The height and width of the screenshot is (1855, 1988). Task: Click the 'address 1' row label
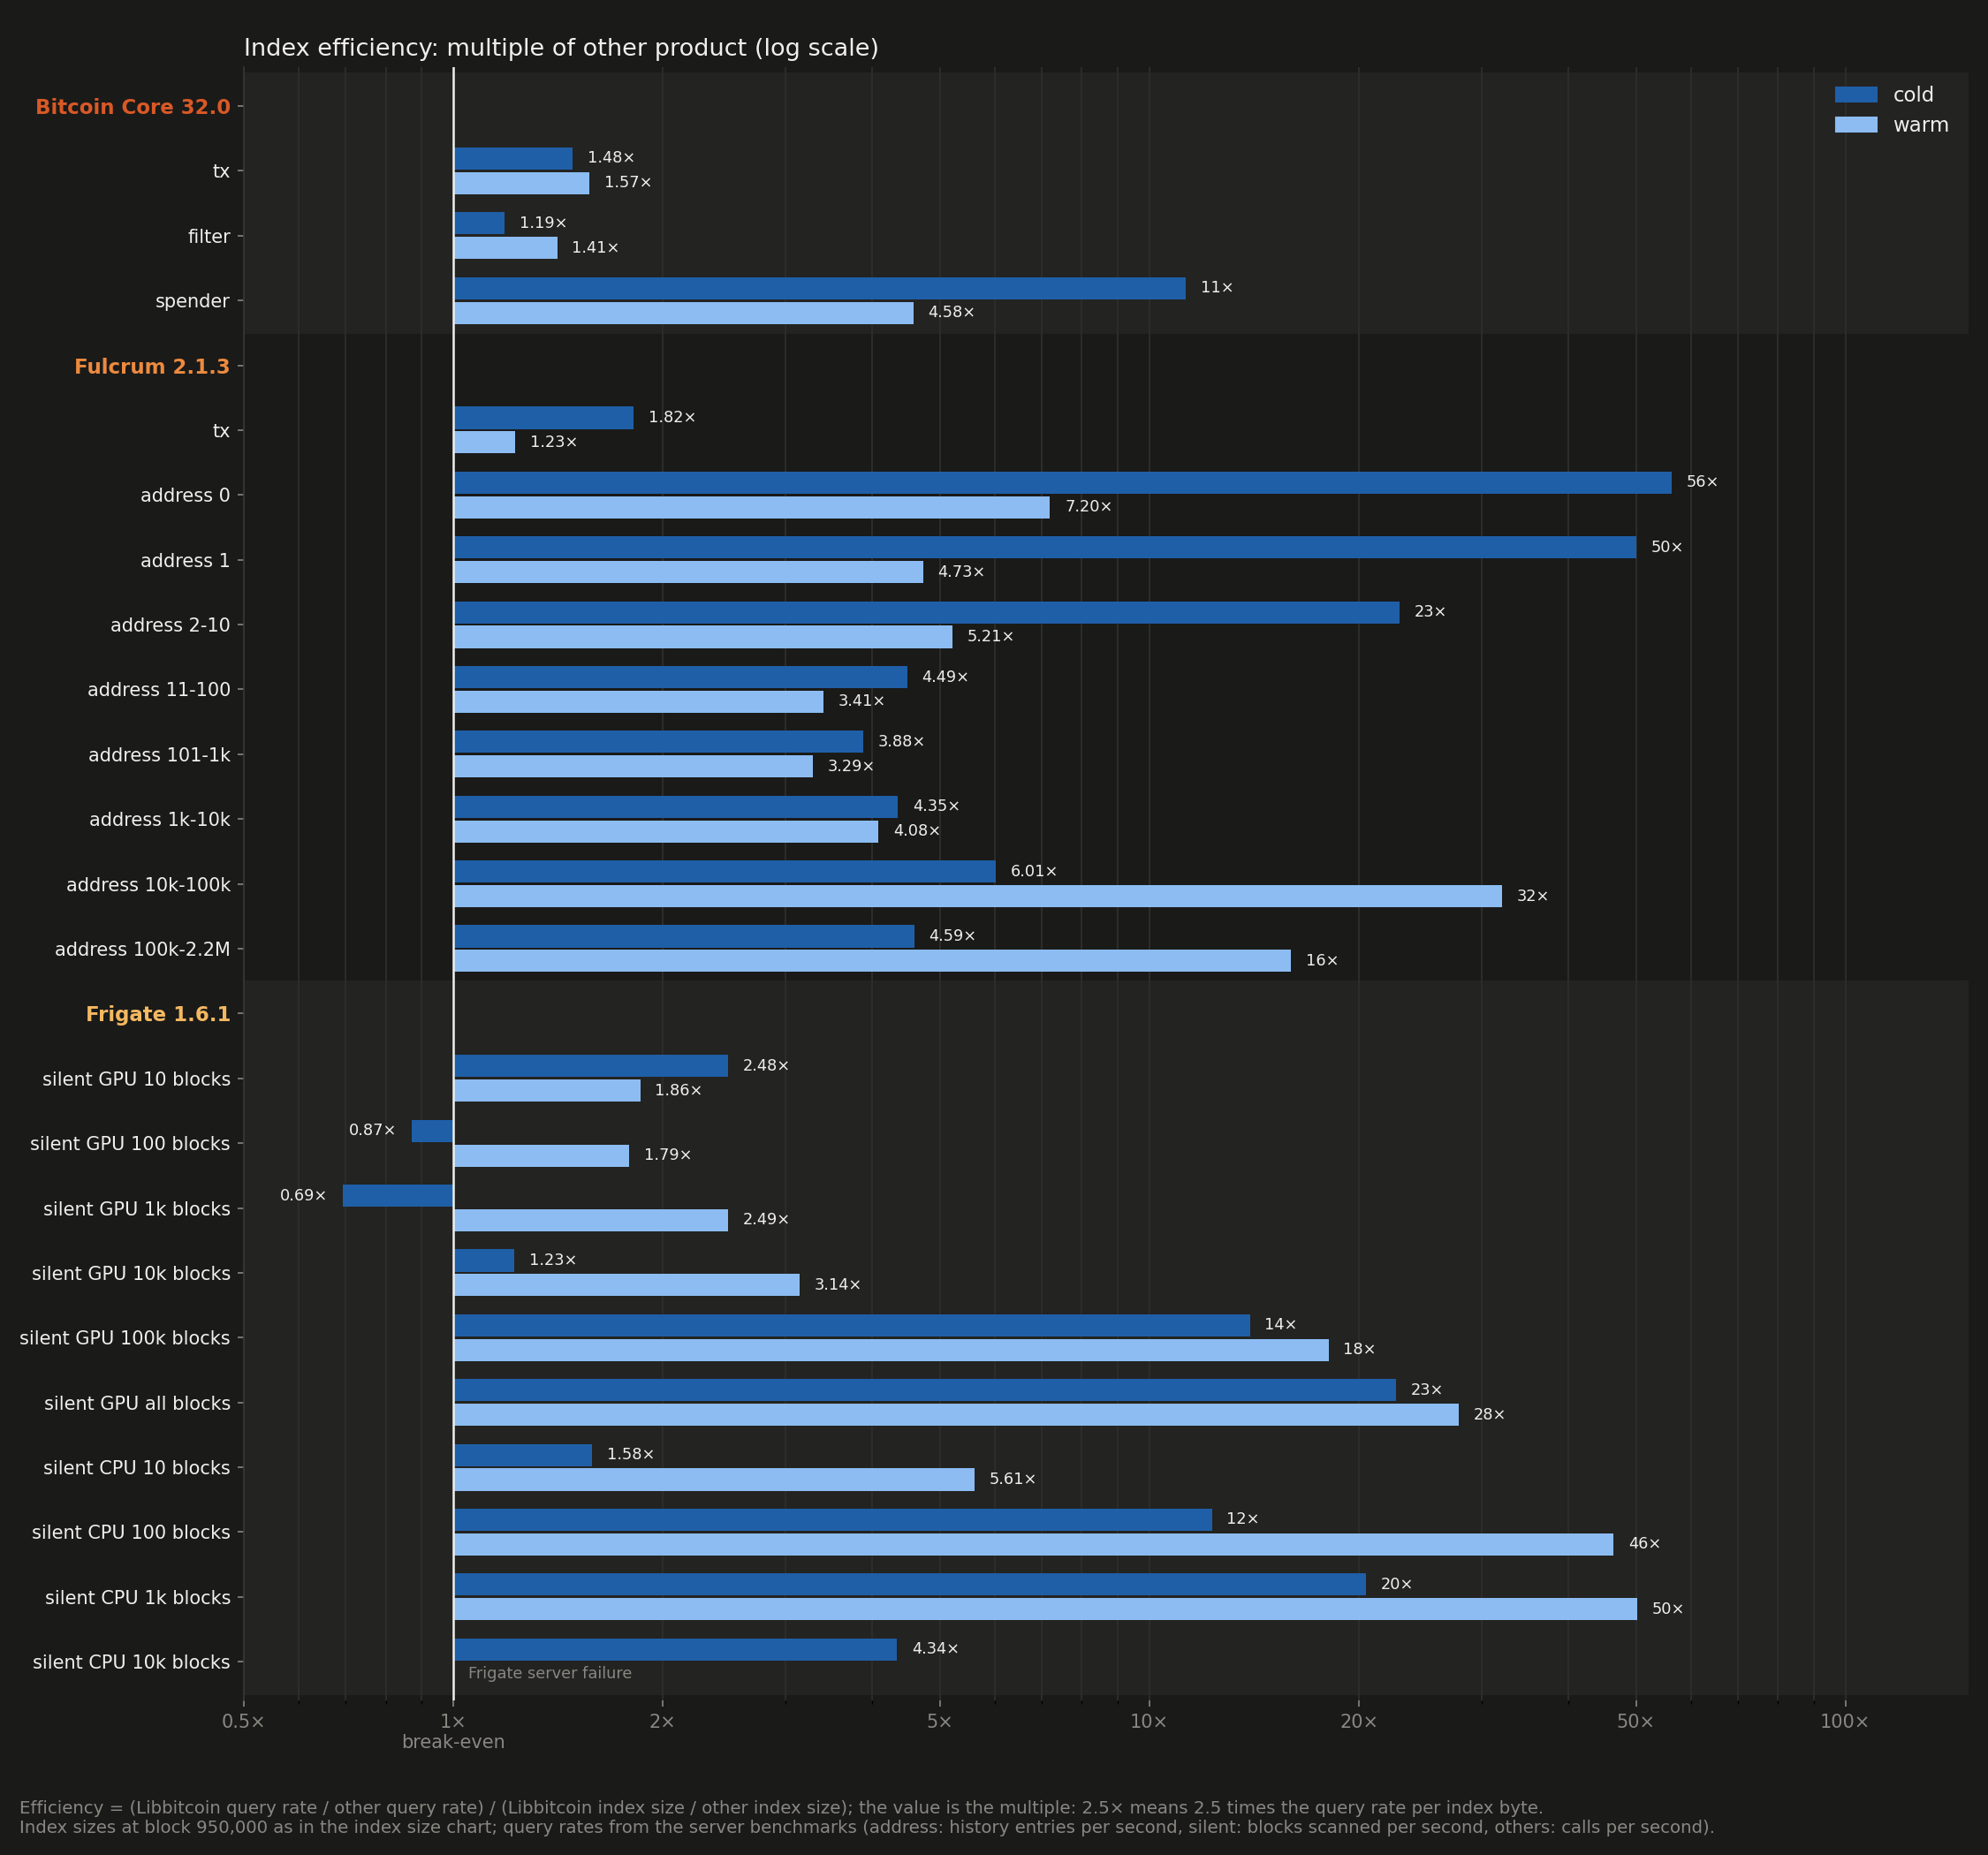tap(185, 561)
